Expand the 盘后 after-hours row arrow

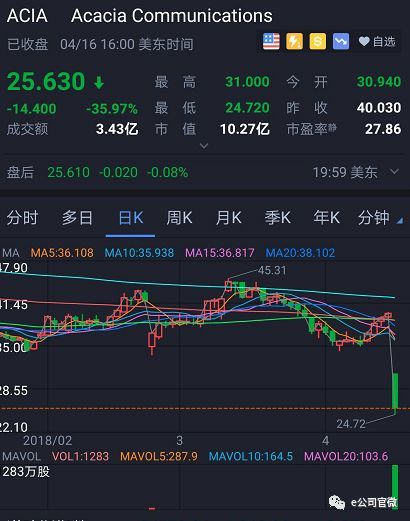click(394, 172)
